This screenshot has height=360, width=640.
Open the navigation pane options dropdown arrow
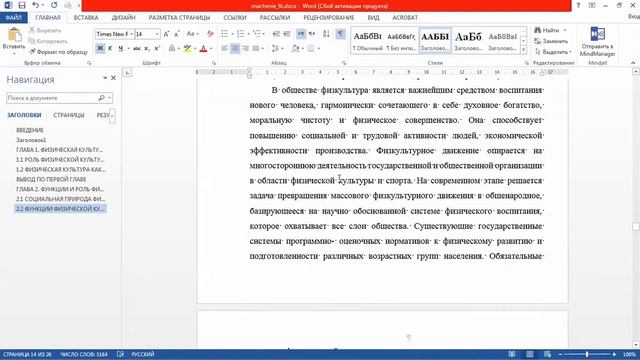(105, 78)
